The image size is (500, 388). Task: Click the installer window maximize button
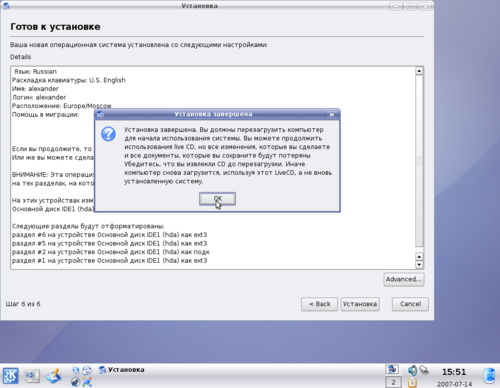click(x=410, y=6)
